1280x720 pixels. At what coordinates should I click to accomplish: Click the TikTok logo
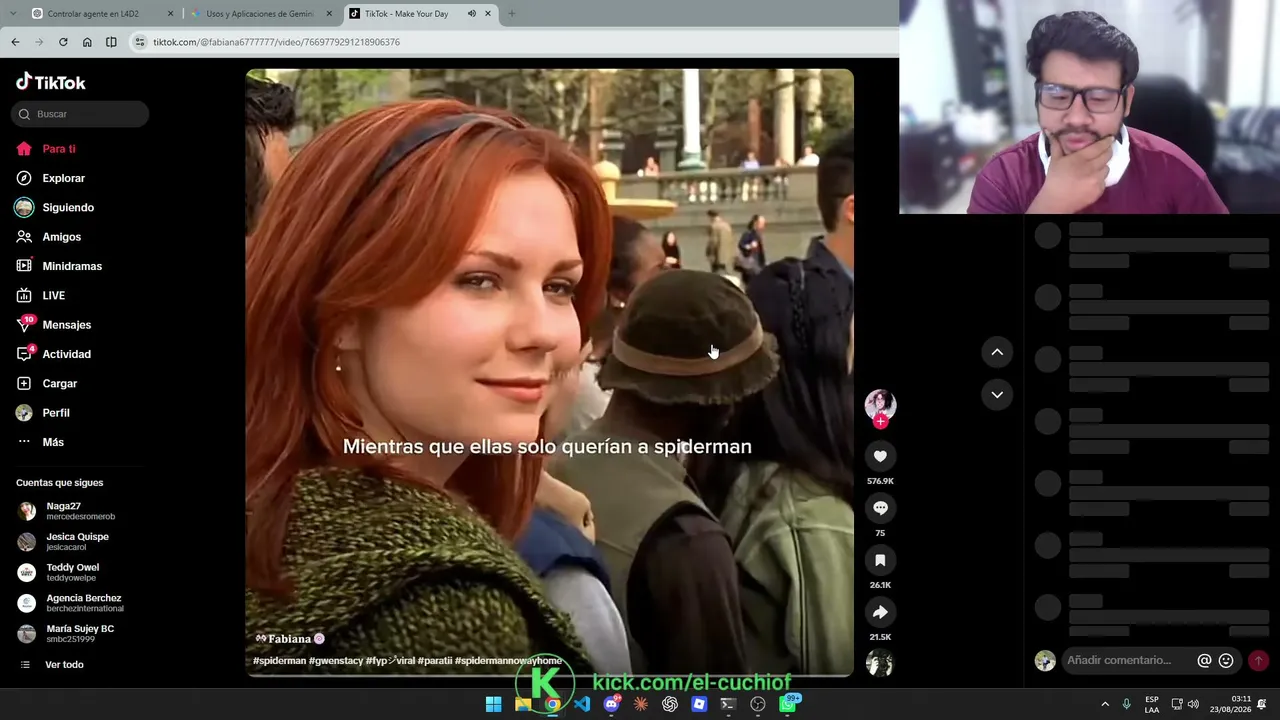[51, 82]
